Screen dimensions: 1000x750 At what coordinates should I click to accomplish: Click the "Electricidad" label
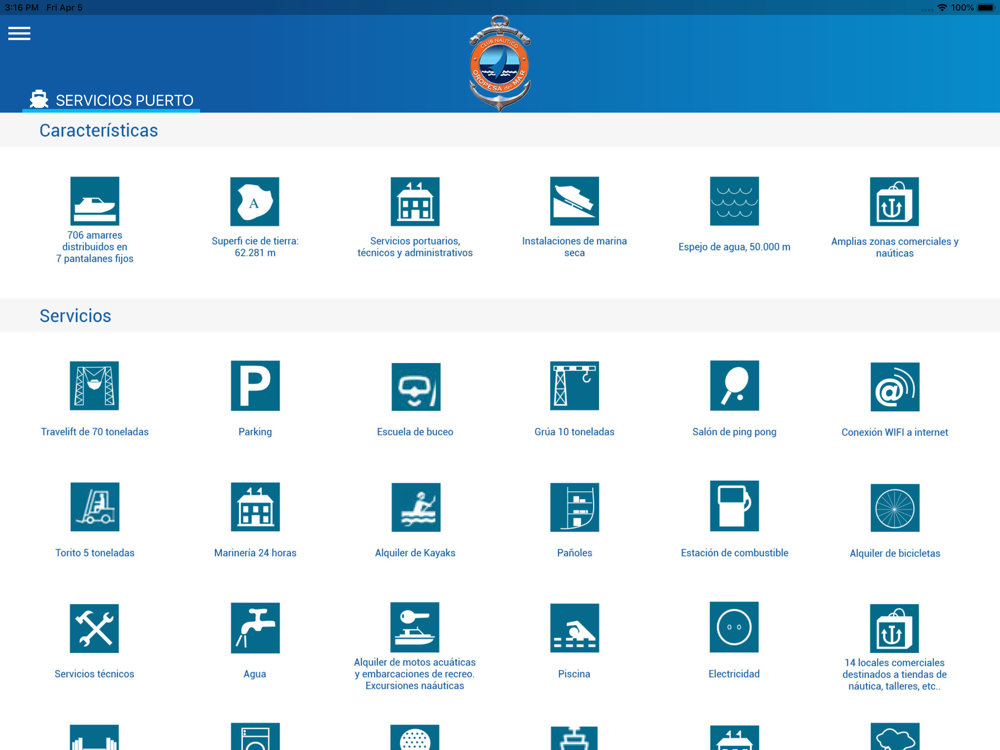point(734,674)
